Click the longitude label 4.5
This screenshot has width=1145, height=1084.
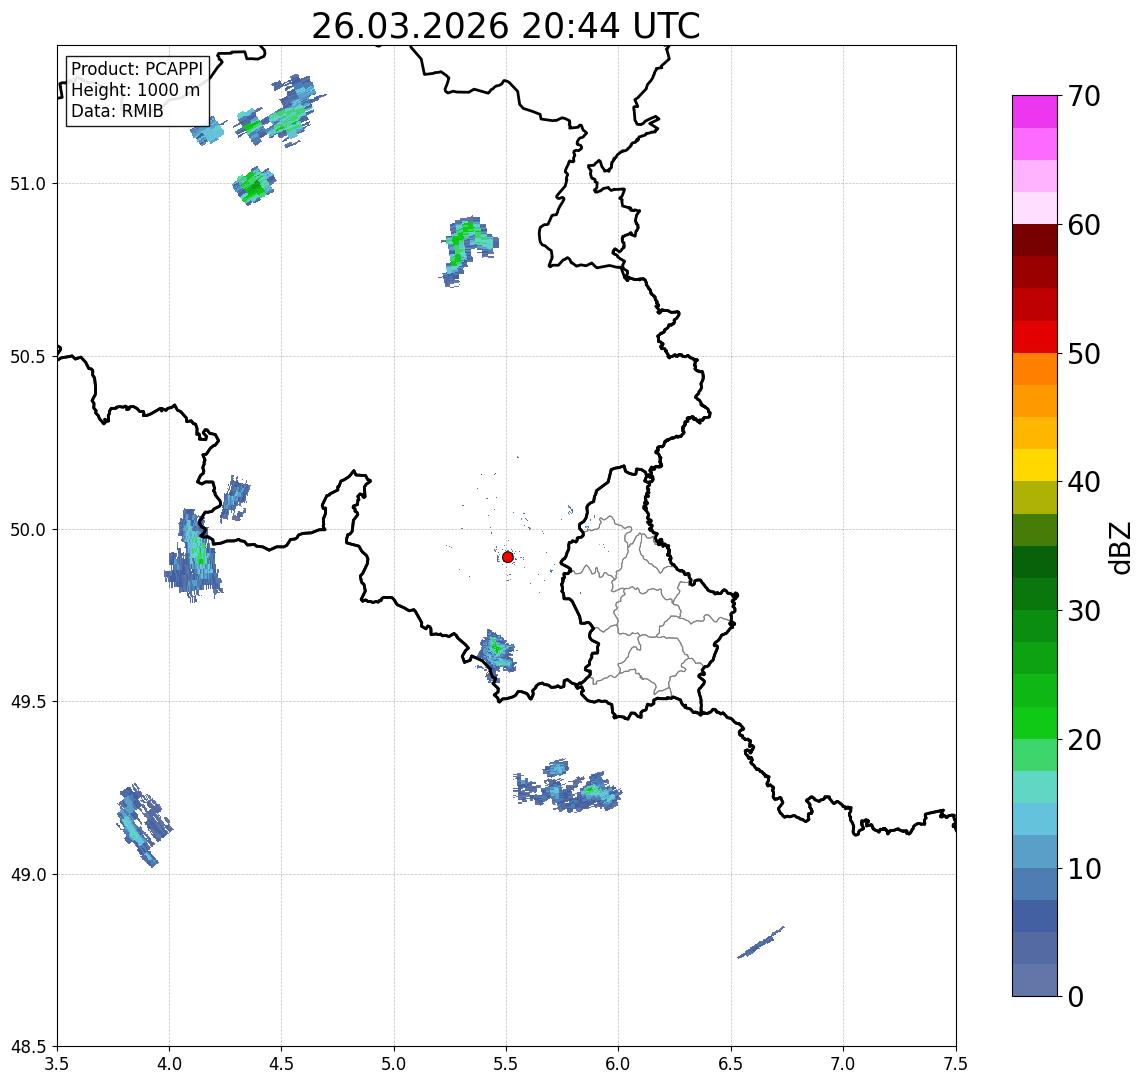tap(282, 1064)
